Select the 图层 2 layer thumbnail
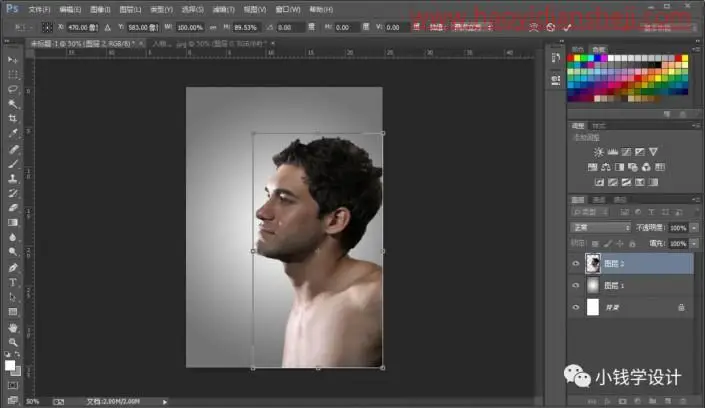The image size is (705, 408). coord(593,264)
